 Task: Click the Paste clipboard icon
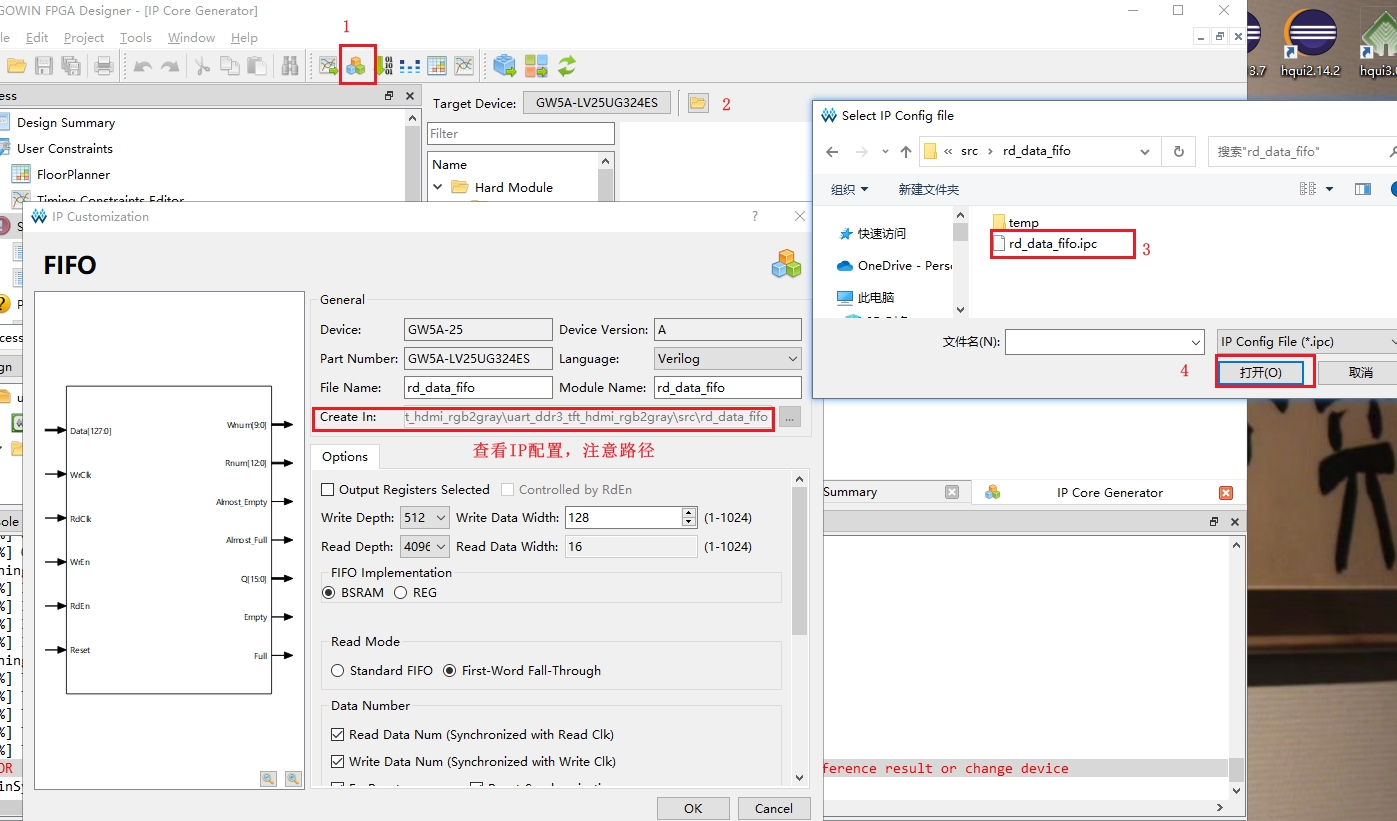257,66
